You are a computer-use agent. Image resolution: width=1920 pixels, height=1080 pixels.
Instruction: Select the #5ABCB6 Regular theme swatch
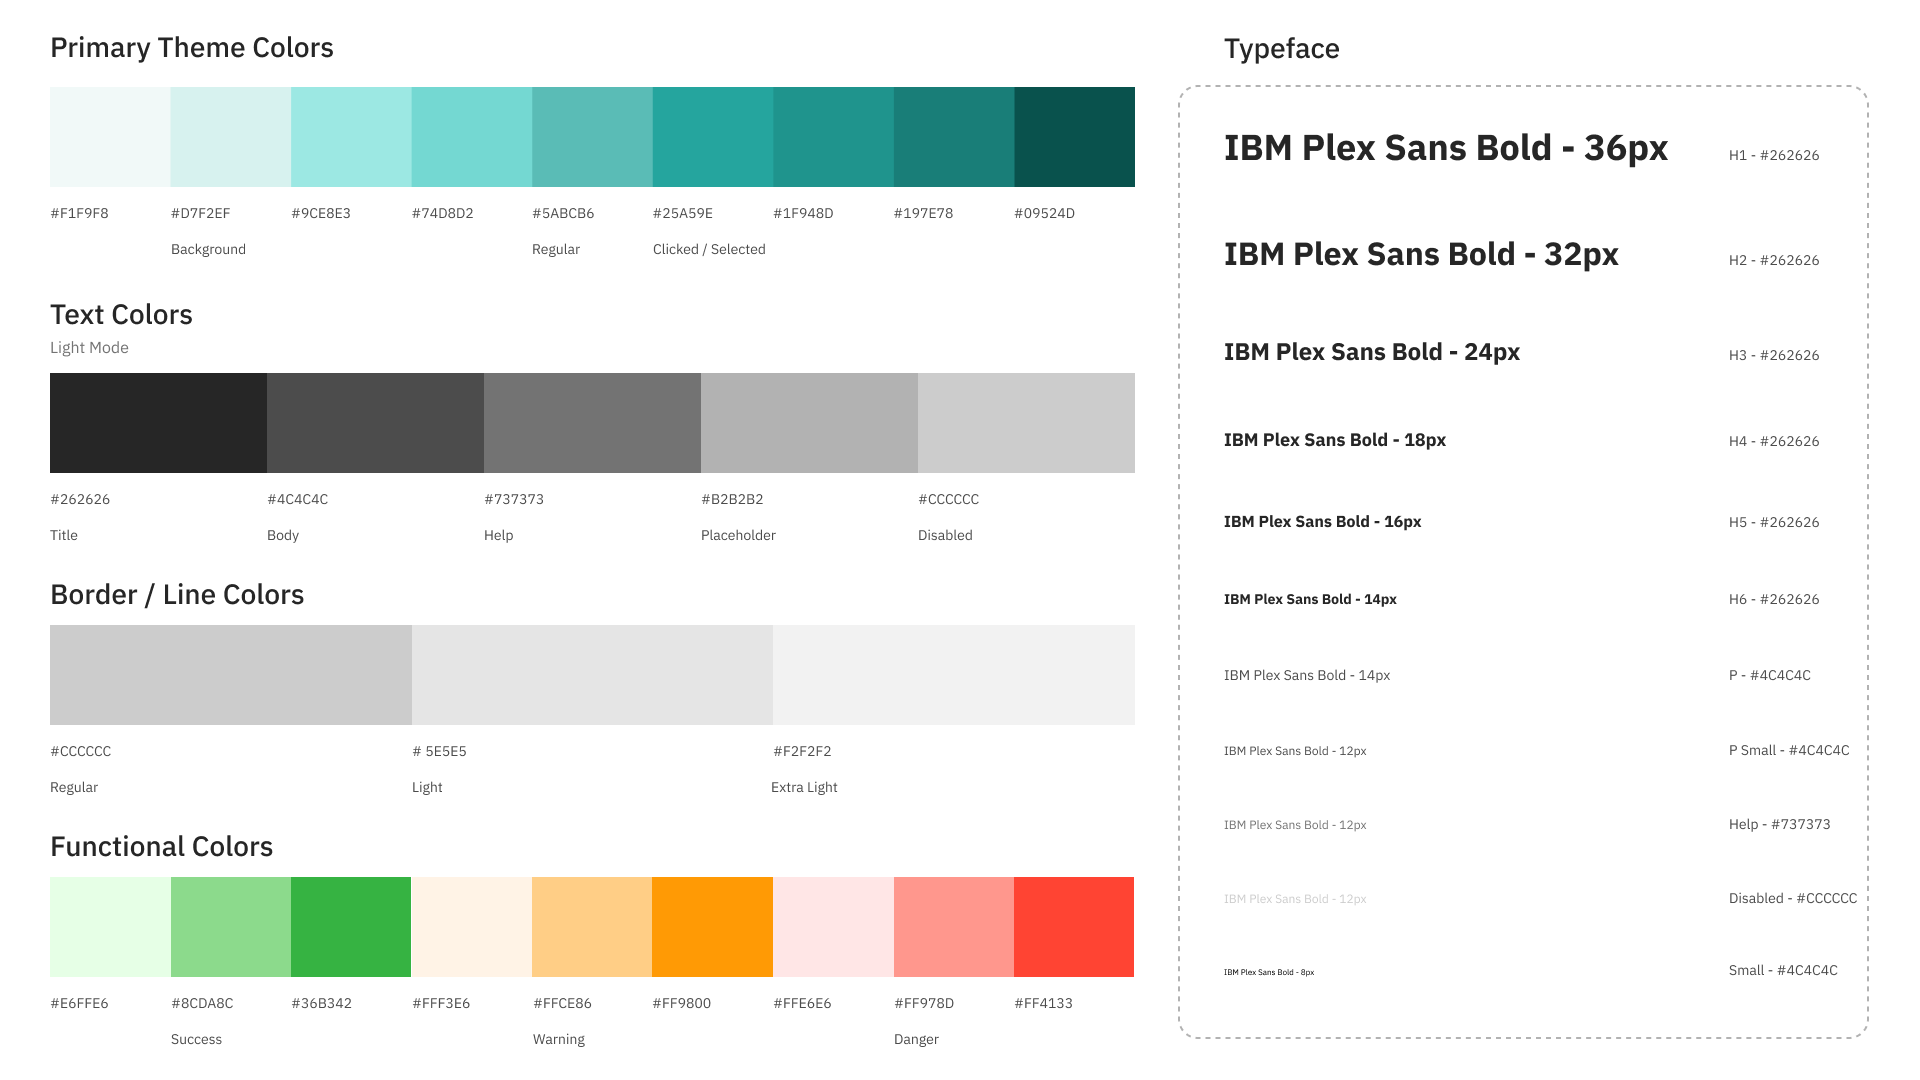[592, 137]
